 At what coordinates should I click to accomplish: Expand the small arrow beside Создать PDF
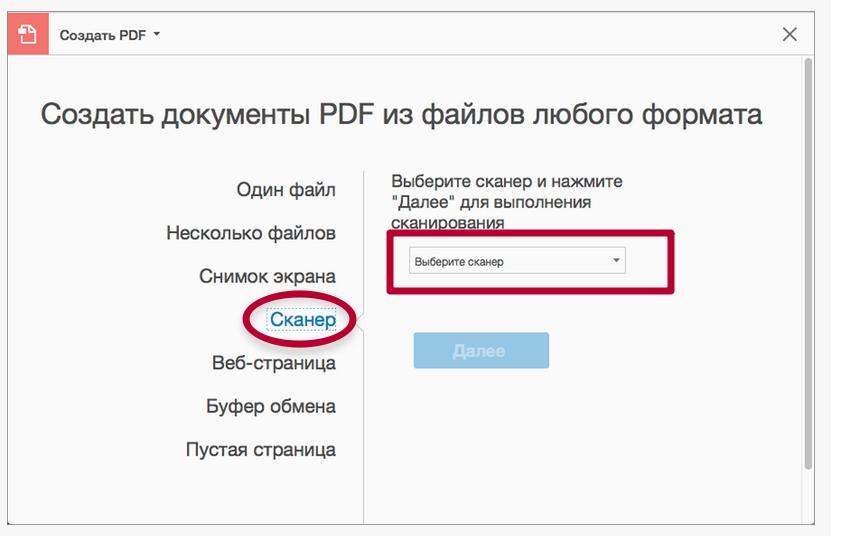click(157, 34)
